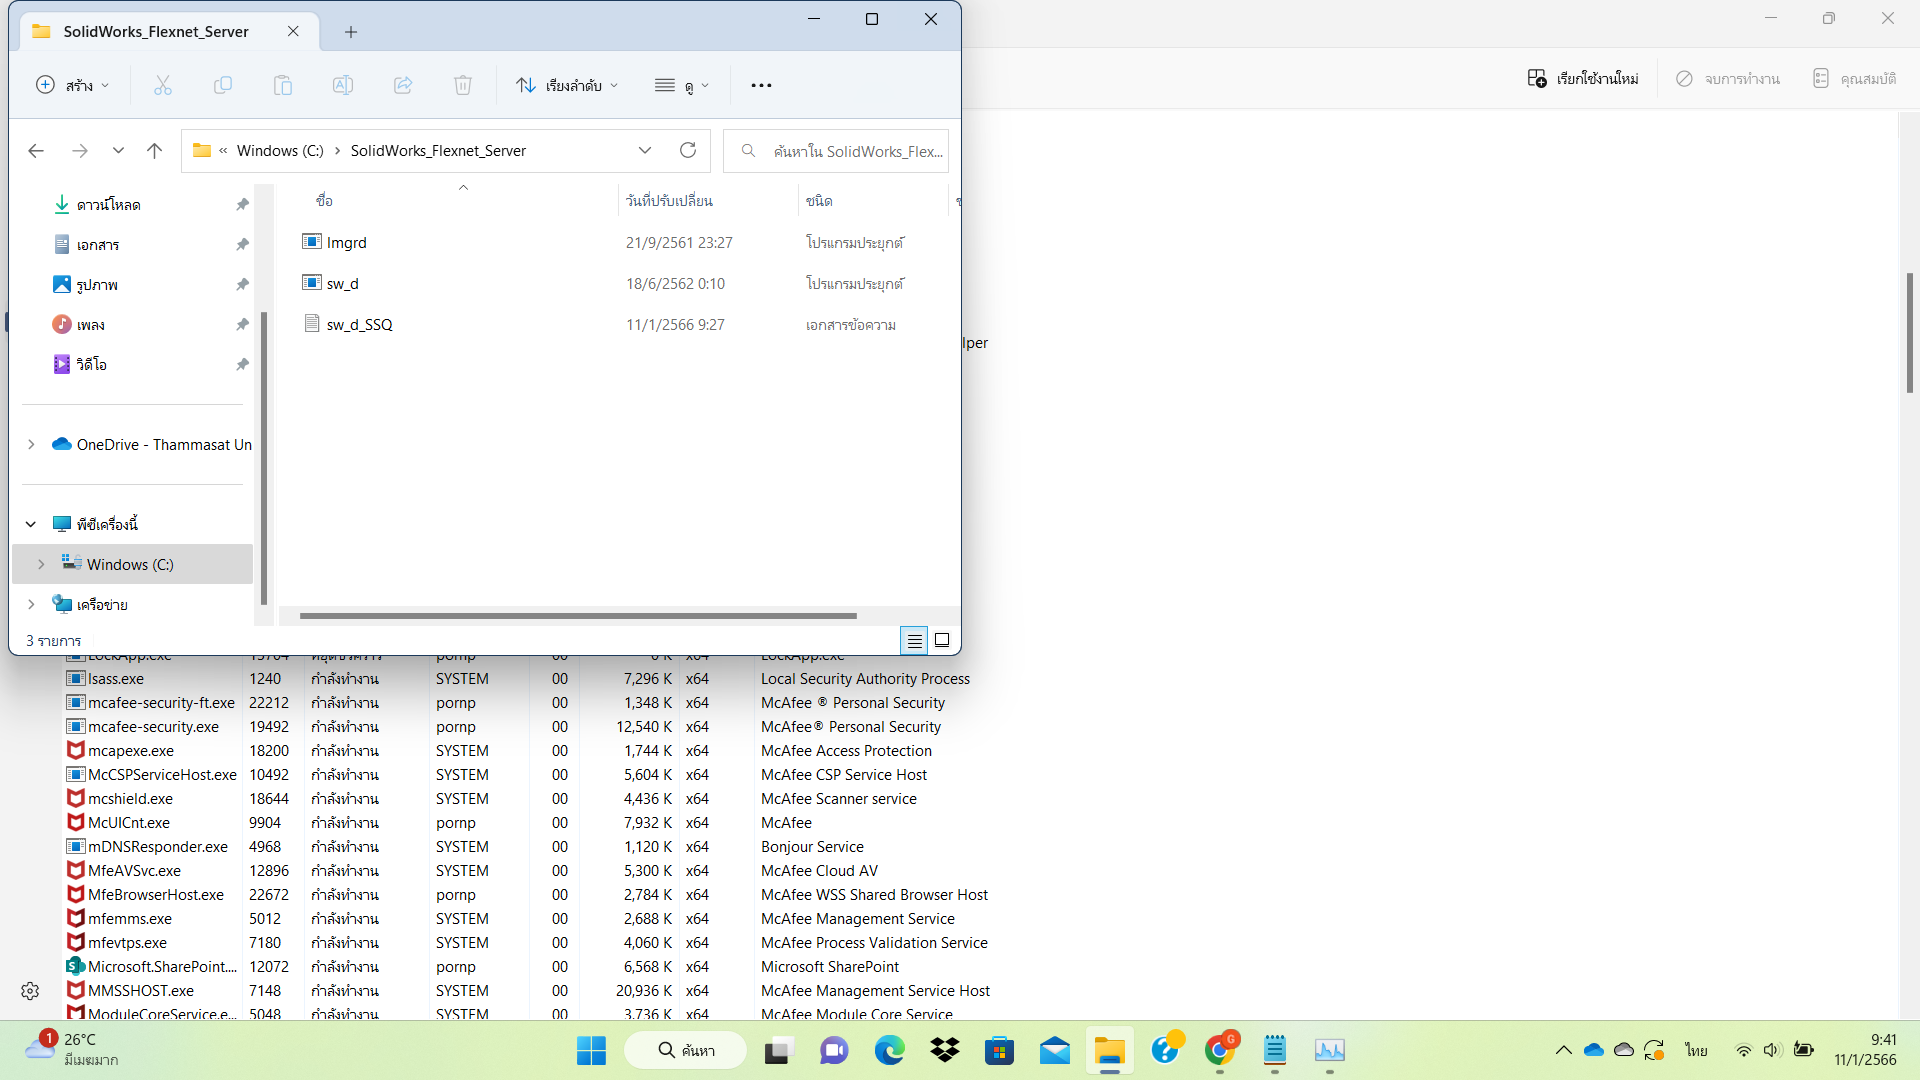Click the Paste clipboard icon
This screenshot has height=1080, width=1920.
coord(283,86)
